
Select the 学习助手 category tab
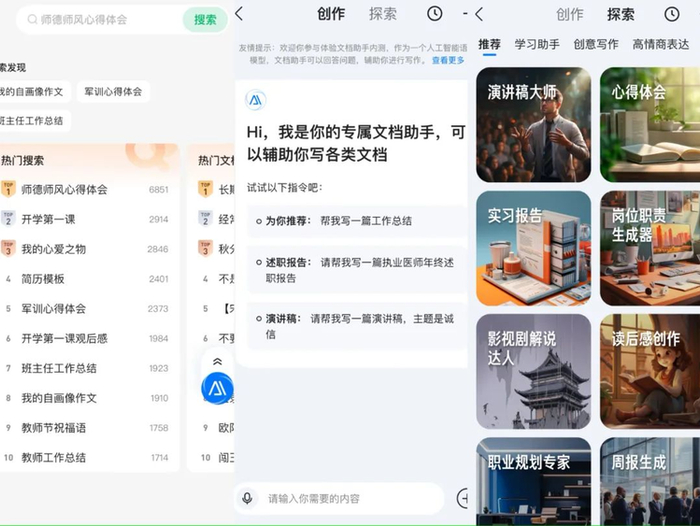(537, 45)
